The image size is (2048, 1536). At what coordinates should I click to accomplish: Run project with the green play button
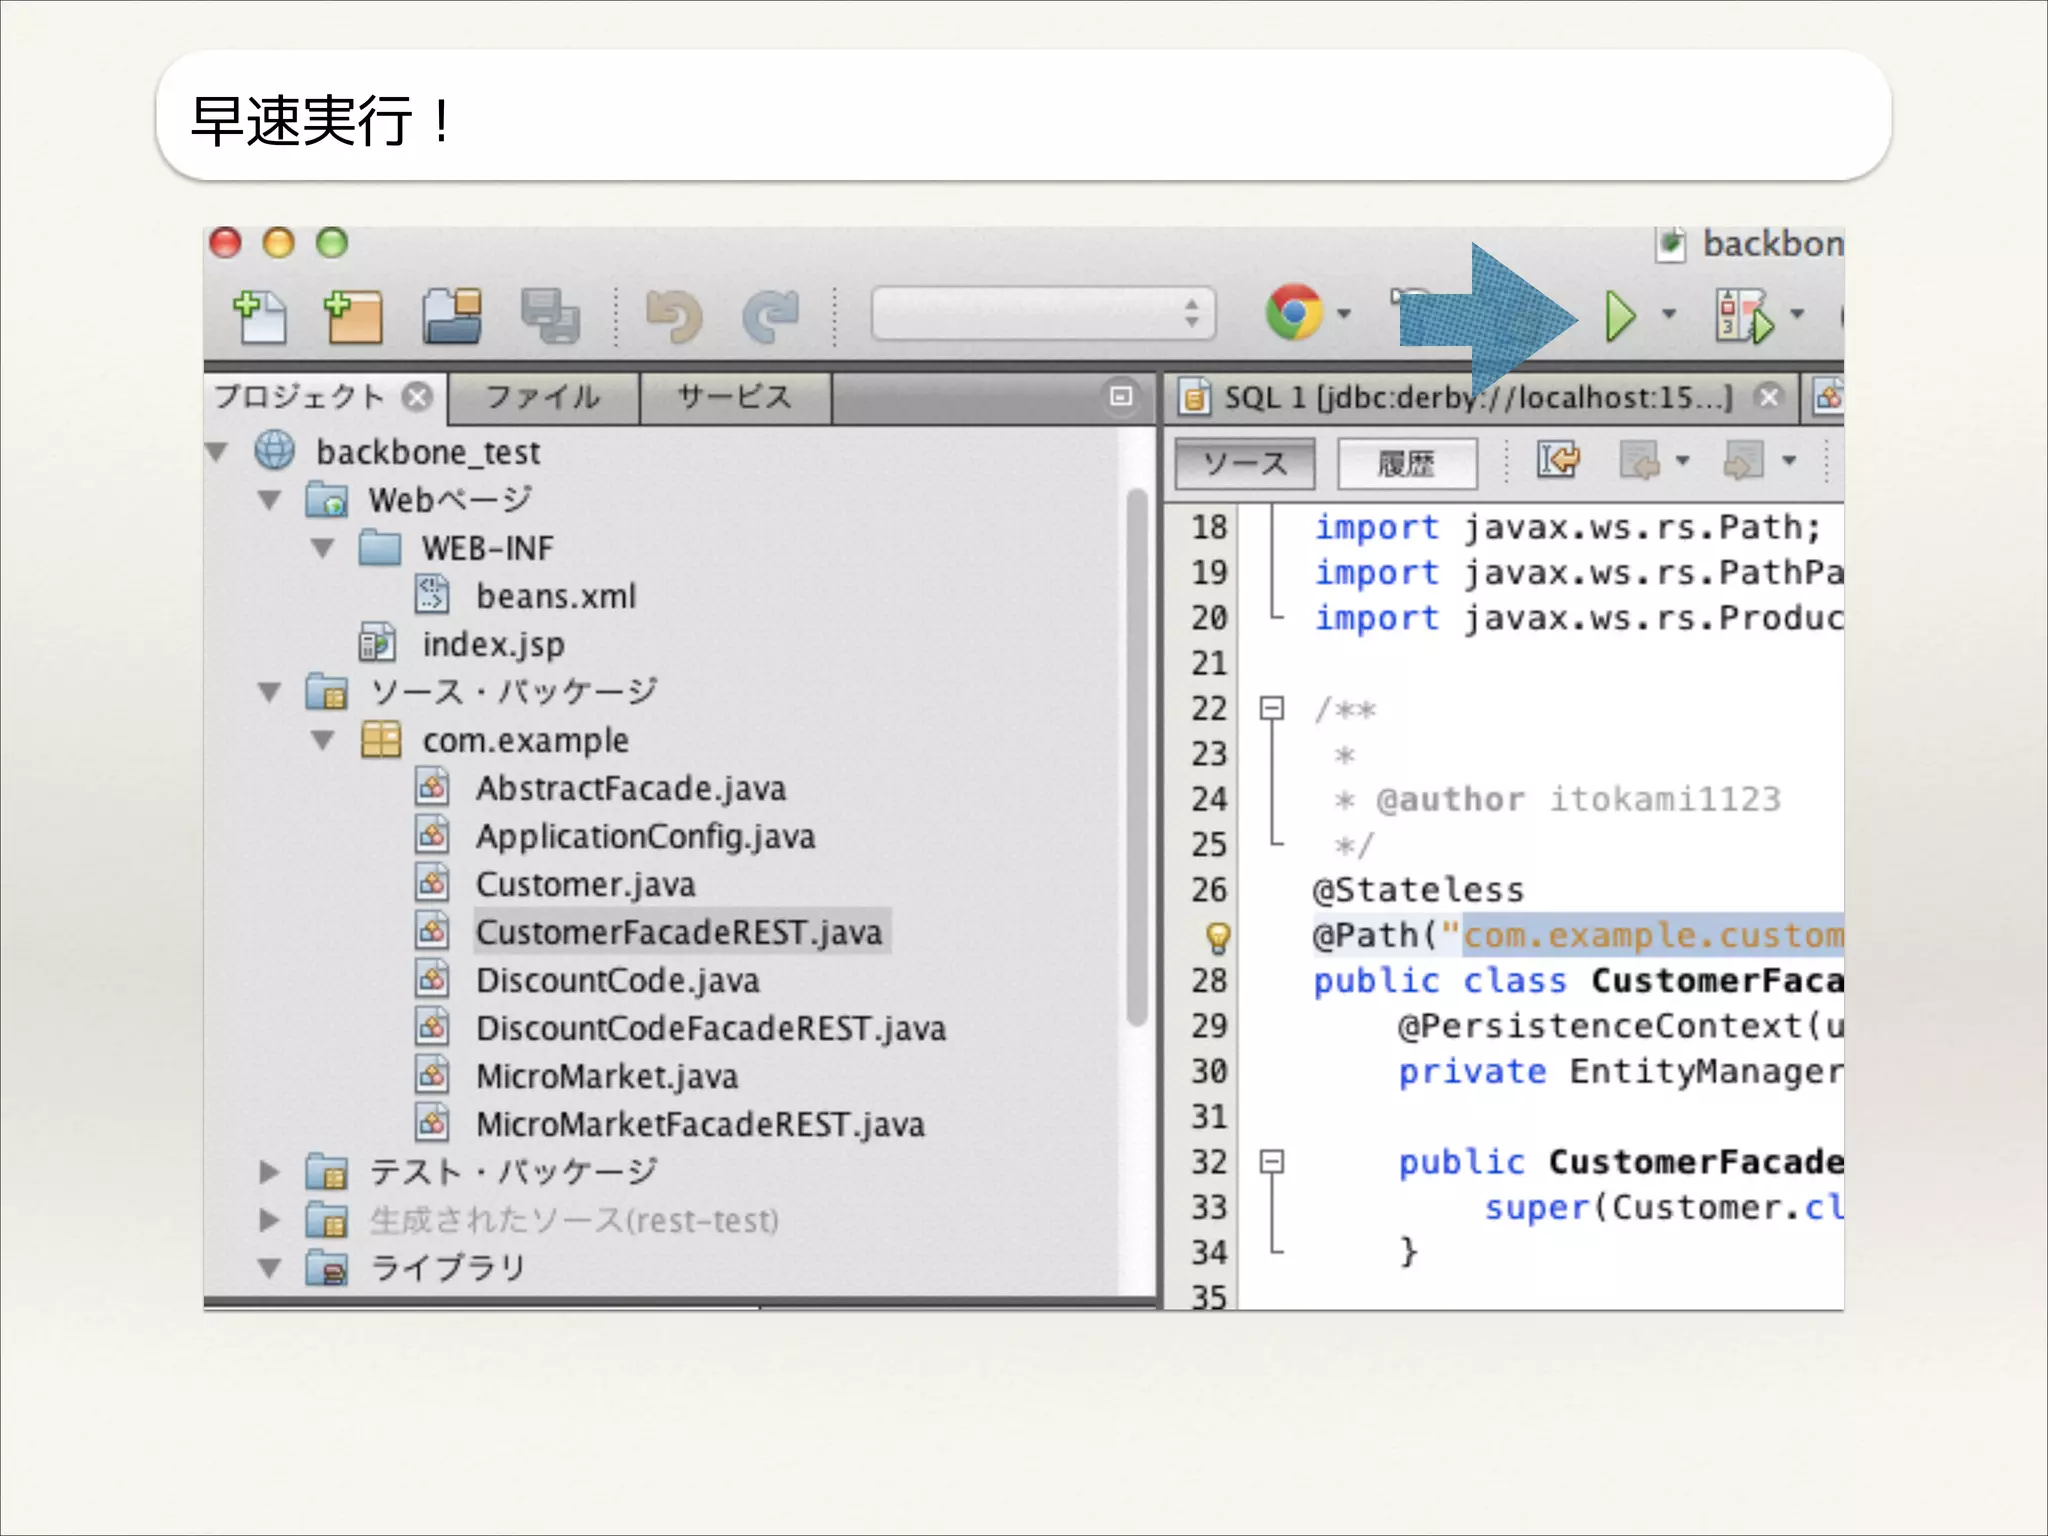pyautogui.click(x=1619, y=316)
